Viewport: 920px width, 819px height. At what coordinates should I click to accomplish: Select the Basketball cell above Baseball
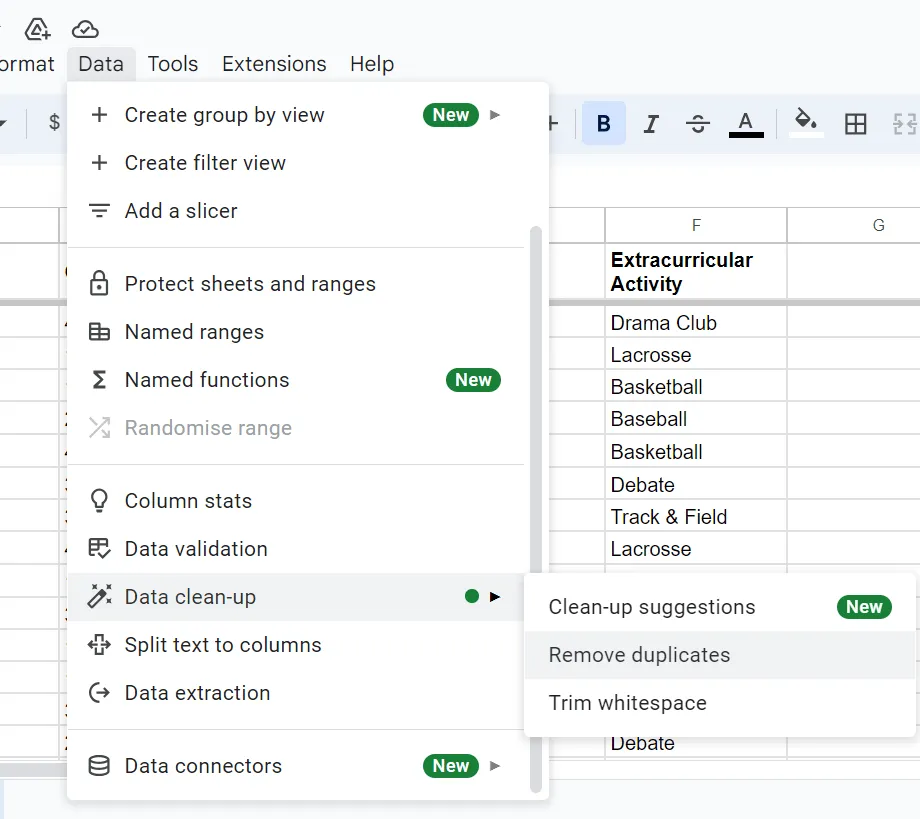tap(696, 387)
